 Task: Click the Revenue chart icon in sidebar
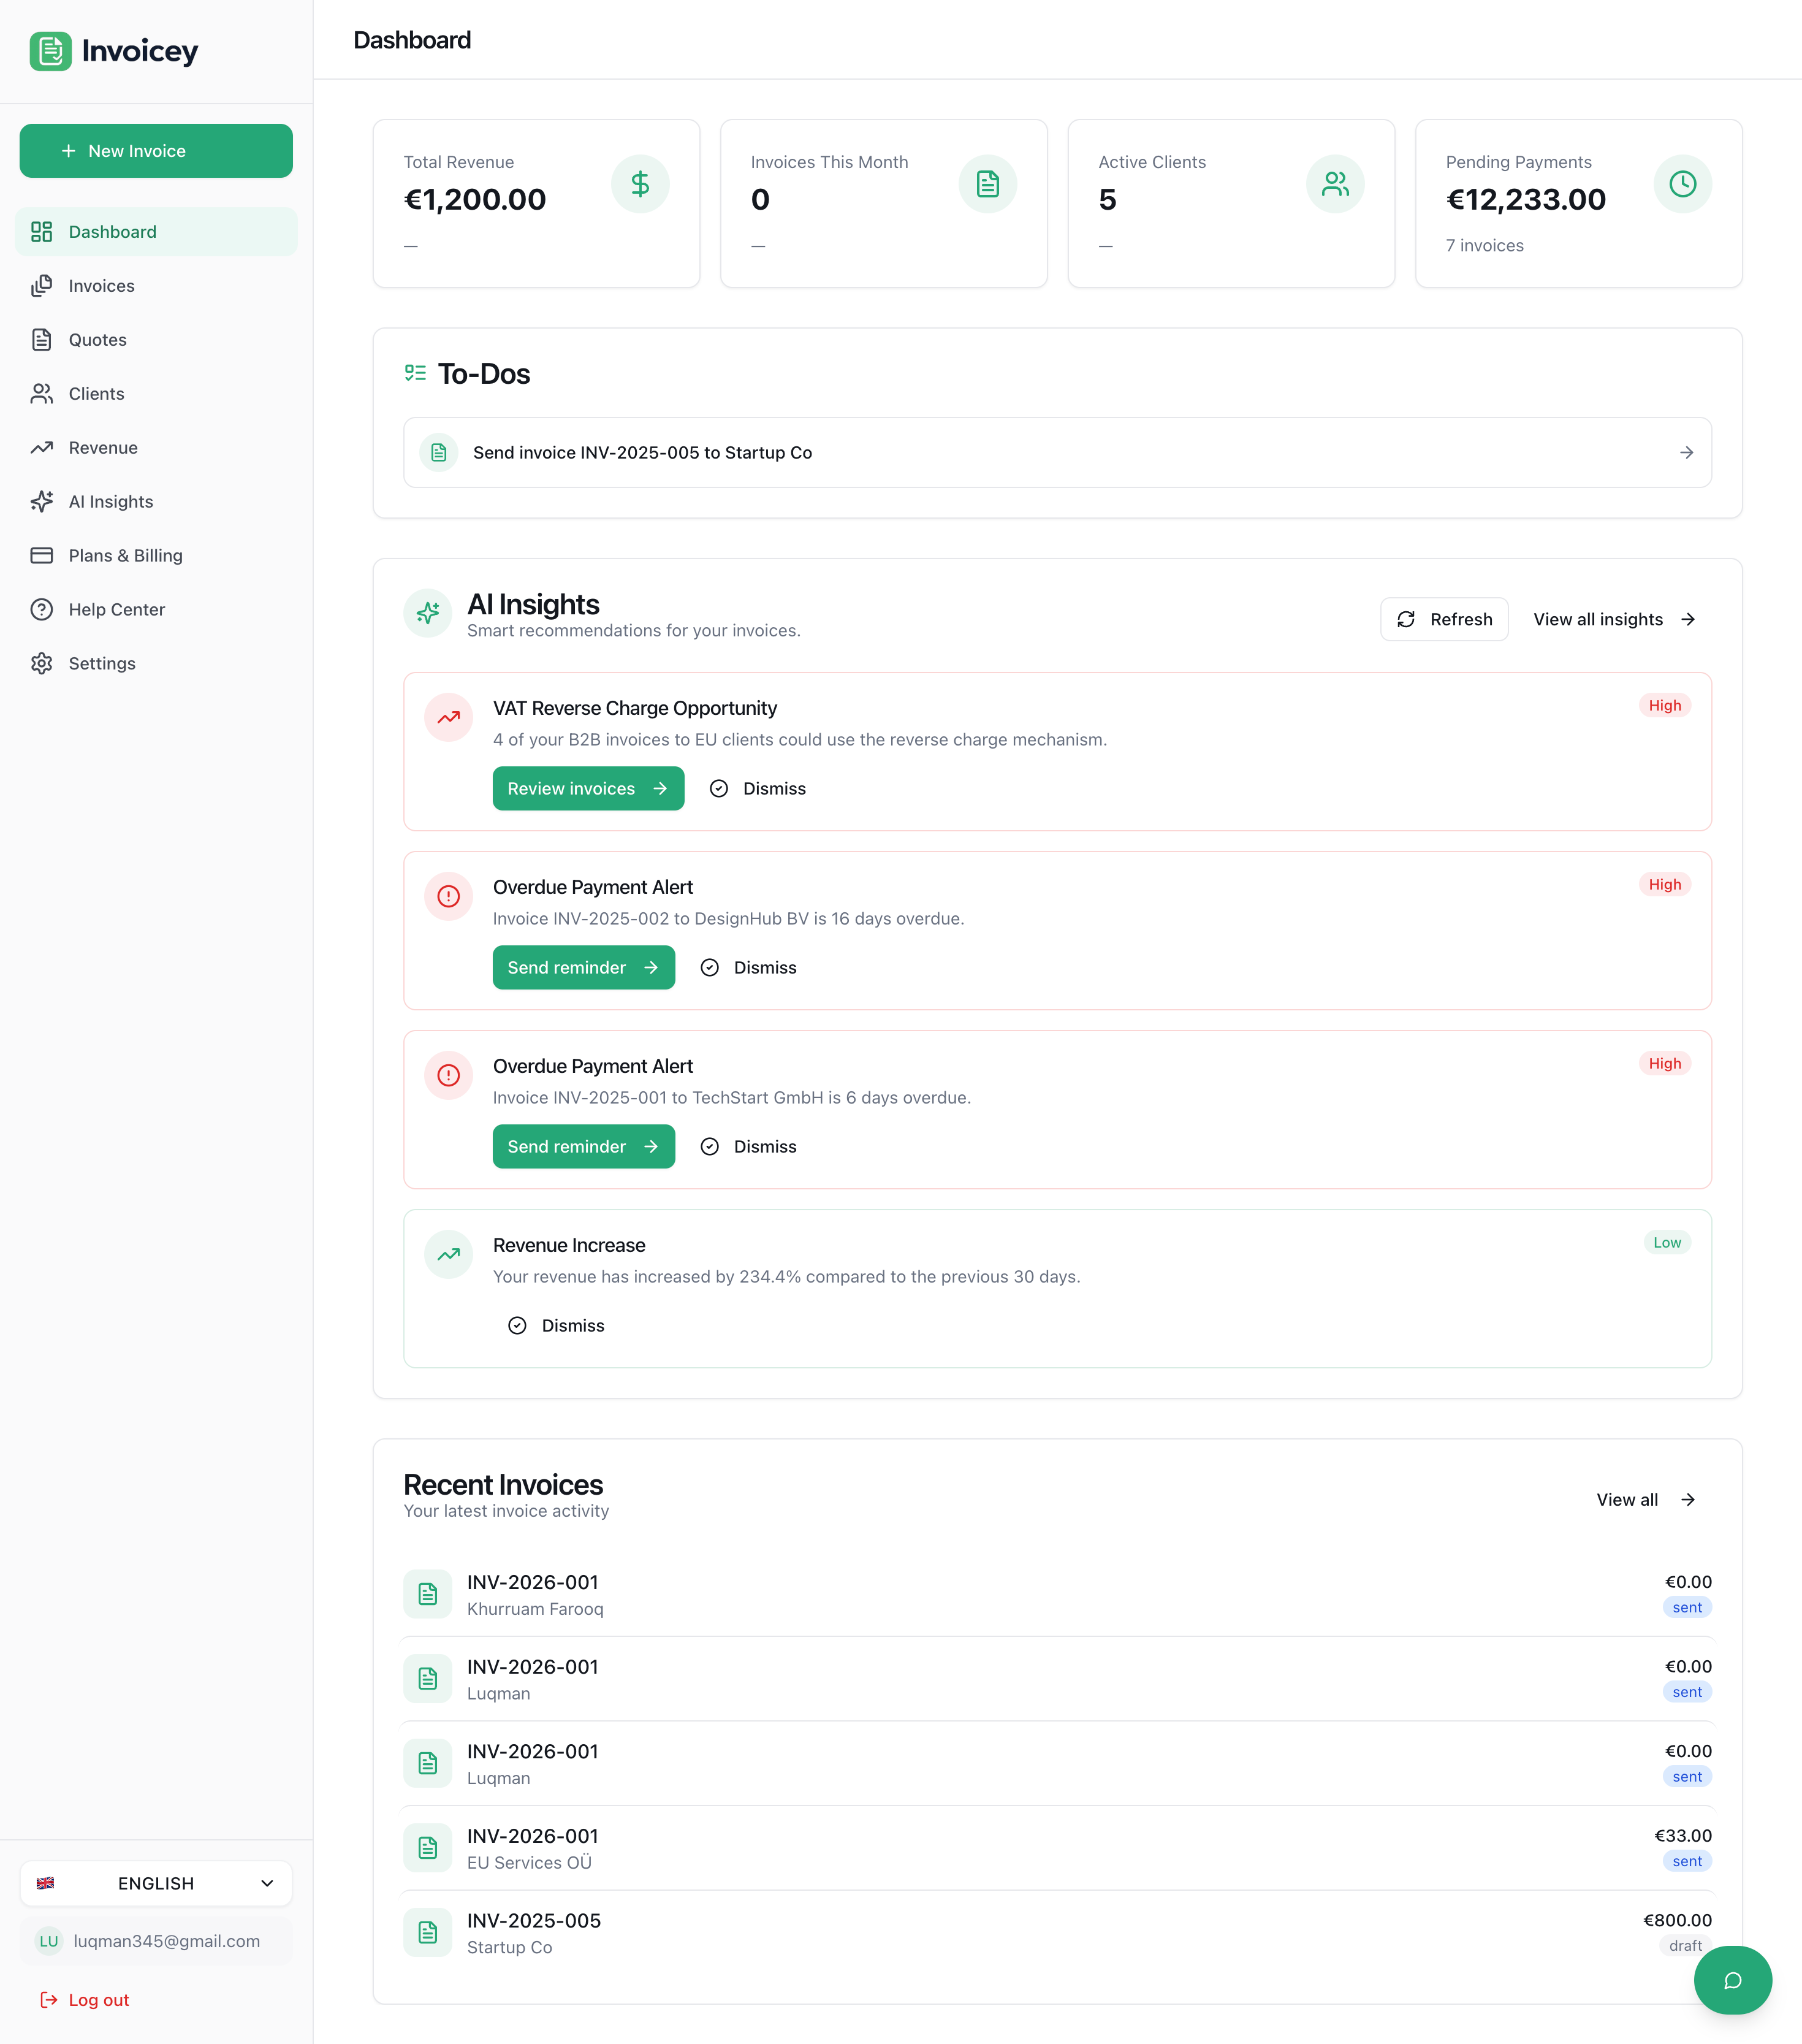click(41, 447)
